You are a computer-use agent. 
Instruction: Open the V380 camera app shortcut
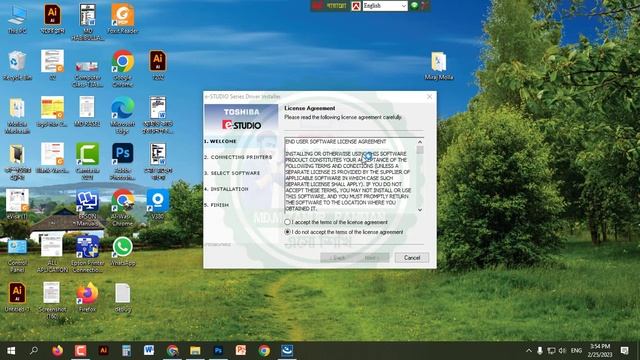[158, 204]
